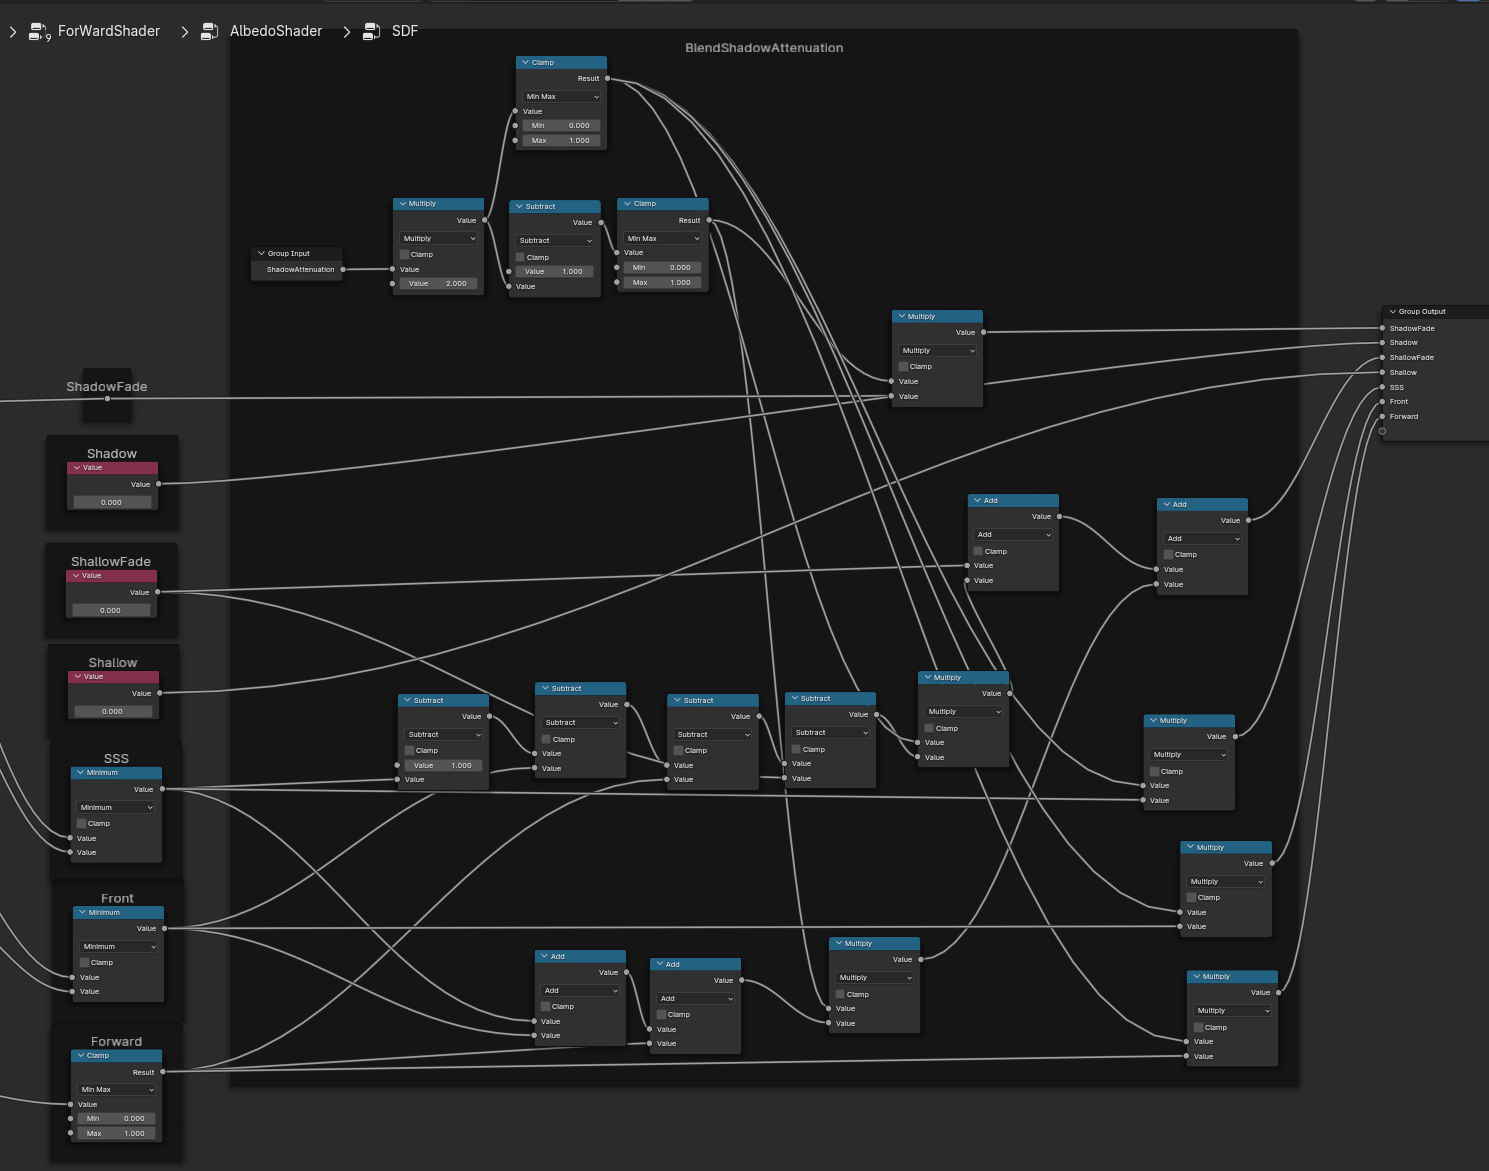The image size is (1489, 1171).
Task: Click the AlbedoShader node tree icon
Action: point(209,32)
